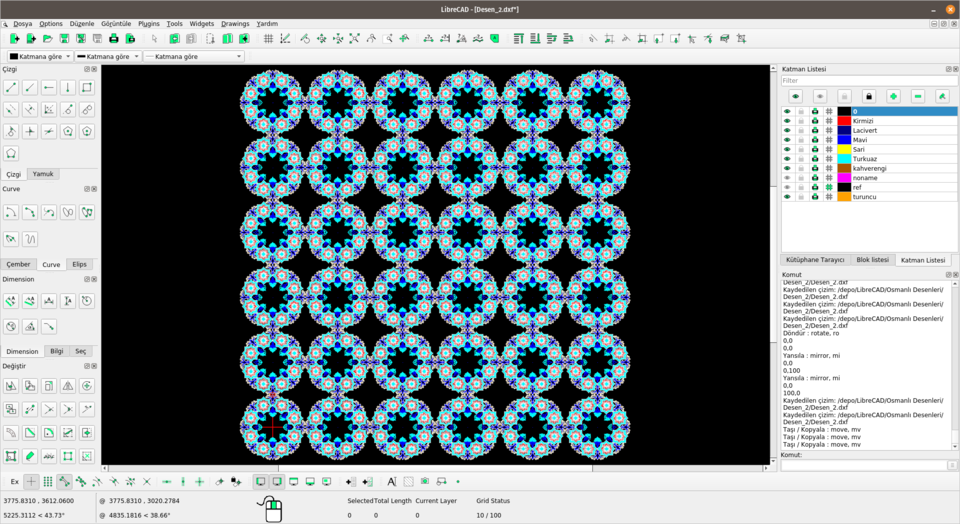Viewport: 960px width, 524px height.
Task: Click the mirror tool in Değiştir panel
Action: (68, 386)
